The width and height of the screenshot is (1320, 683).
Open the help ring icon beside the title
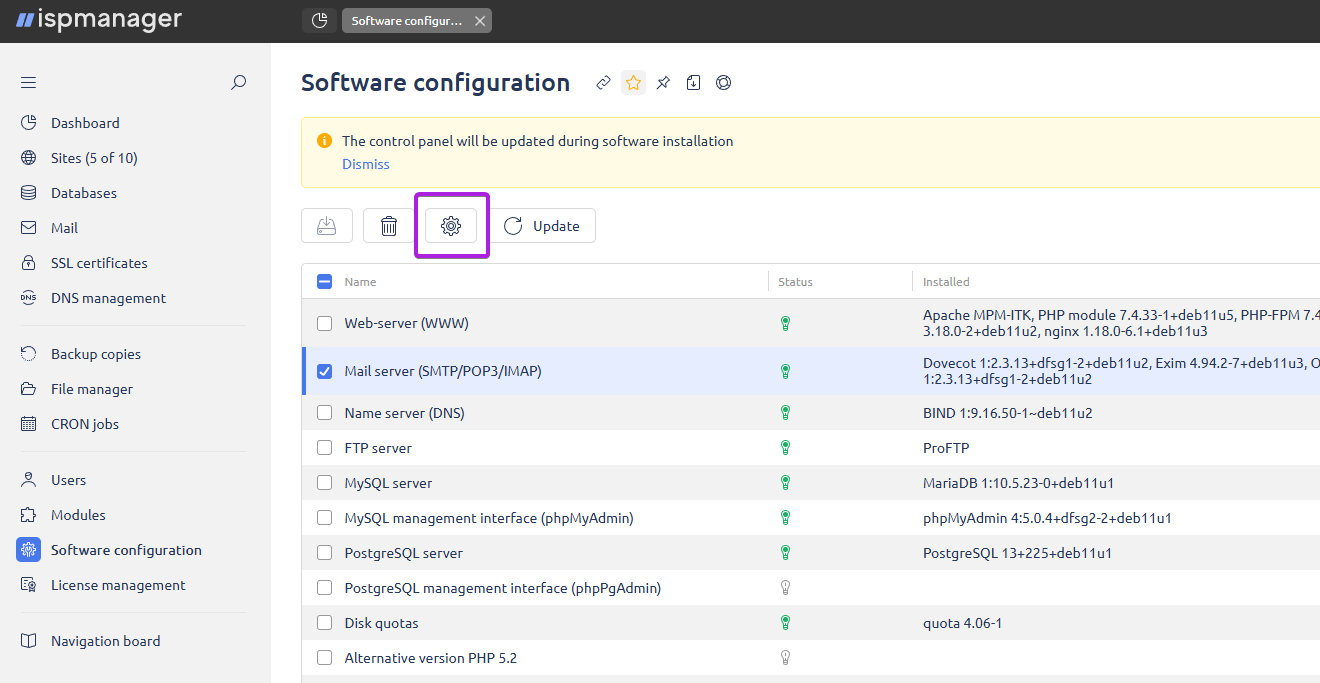[x=723, y=82]
